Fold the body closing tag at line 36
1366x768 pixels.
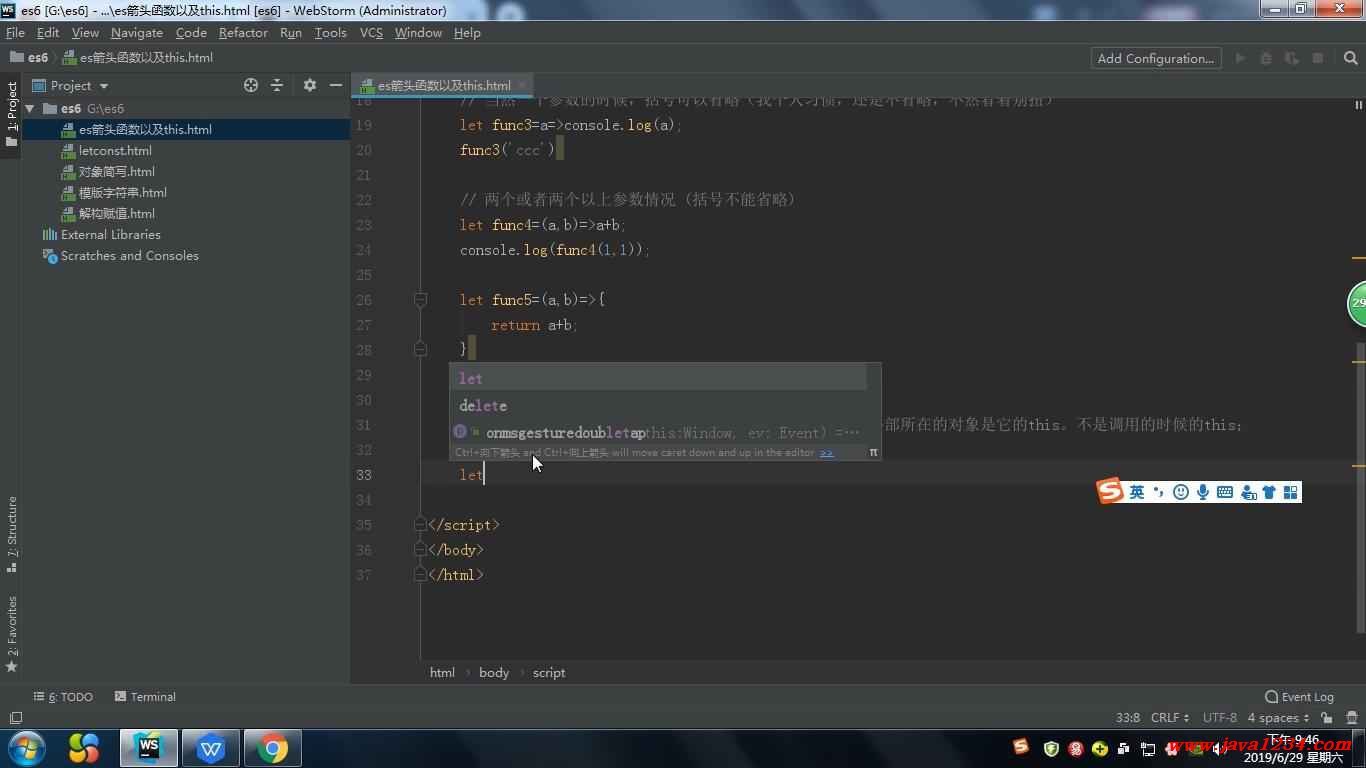[x=420, y=550]
